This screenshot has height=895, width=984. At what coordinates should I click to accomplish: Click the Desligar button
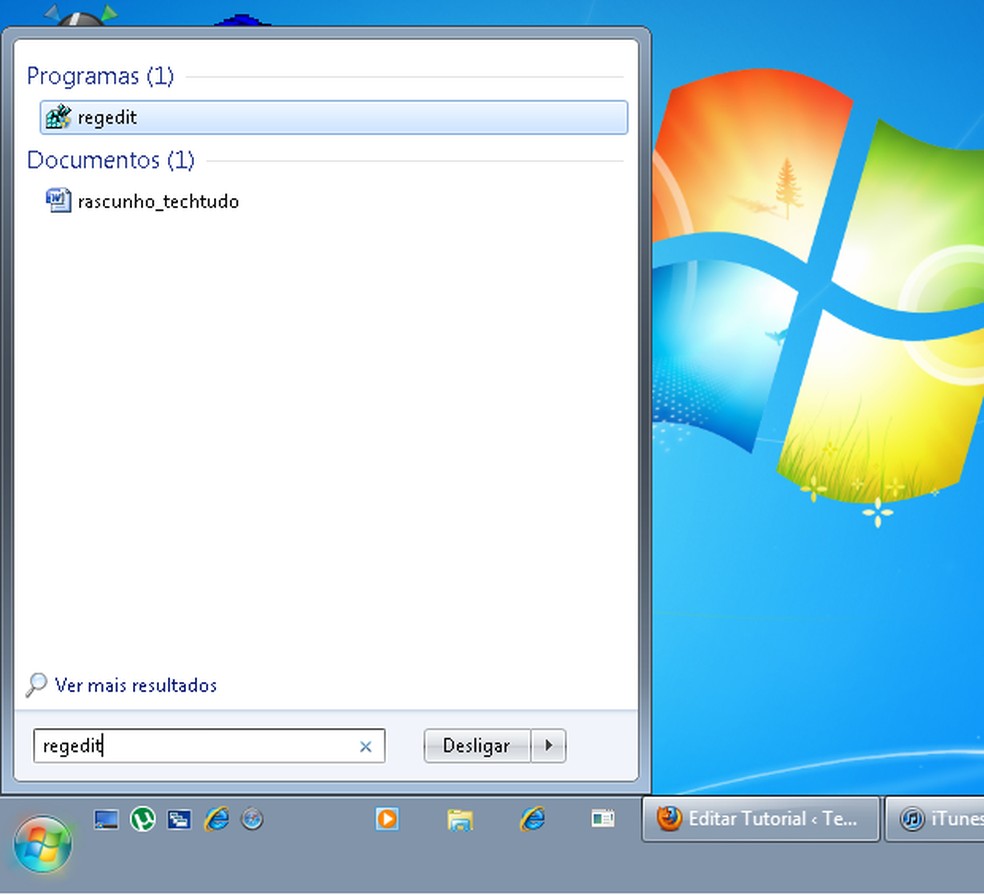point(477,745)
